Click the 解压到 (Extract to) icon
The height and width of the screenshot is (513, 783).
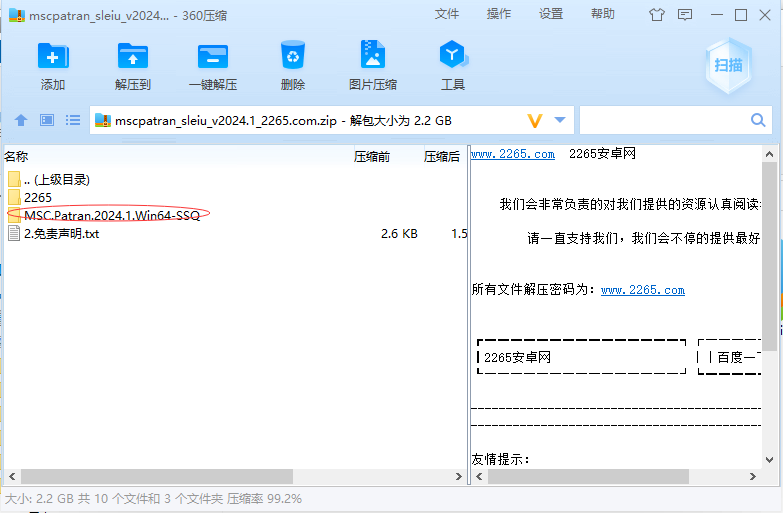[x=133, y=55]
